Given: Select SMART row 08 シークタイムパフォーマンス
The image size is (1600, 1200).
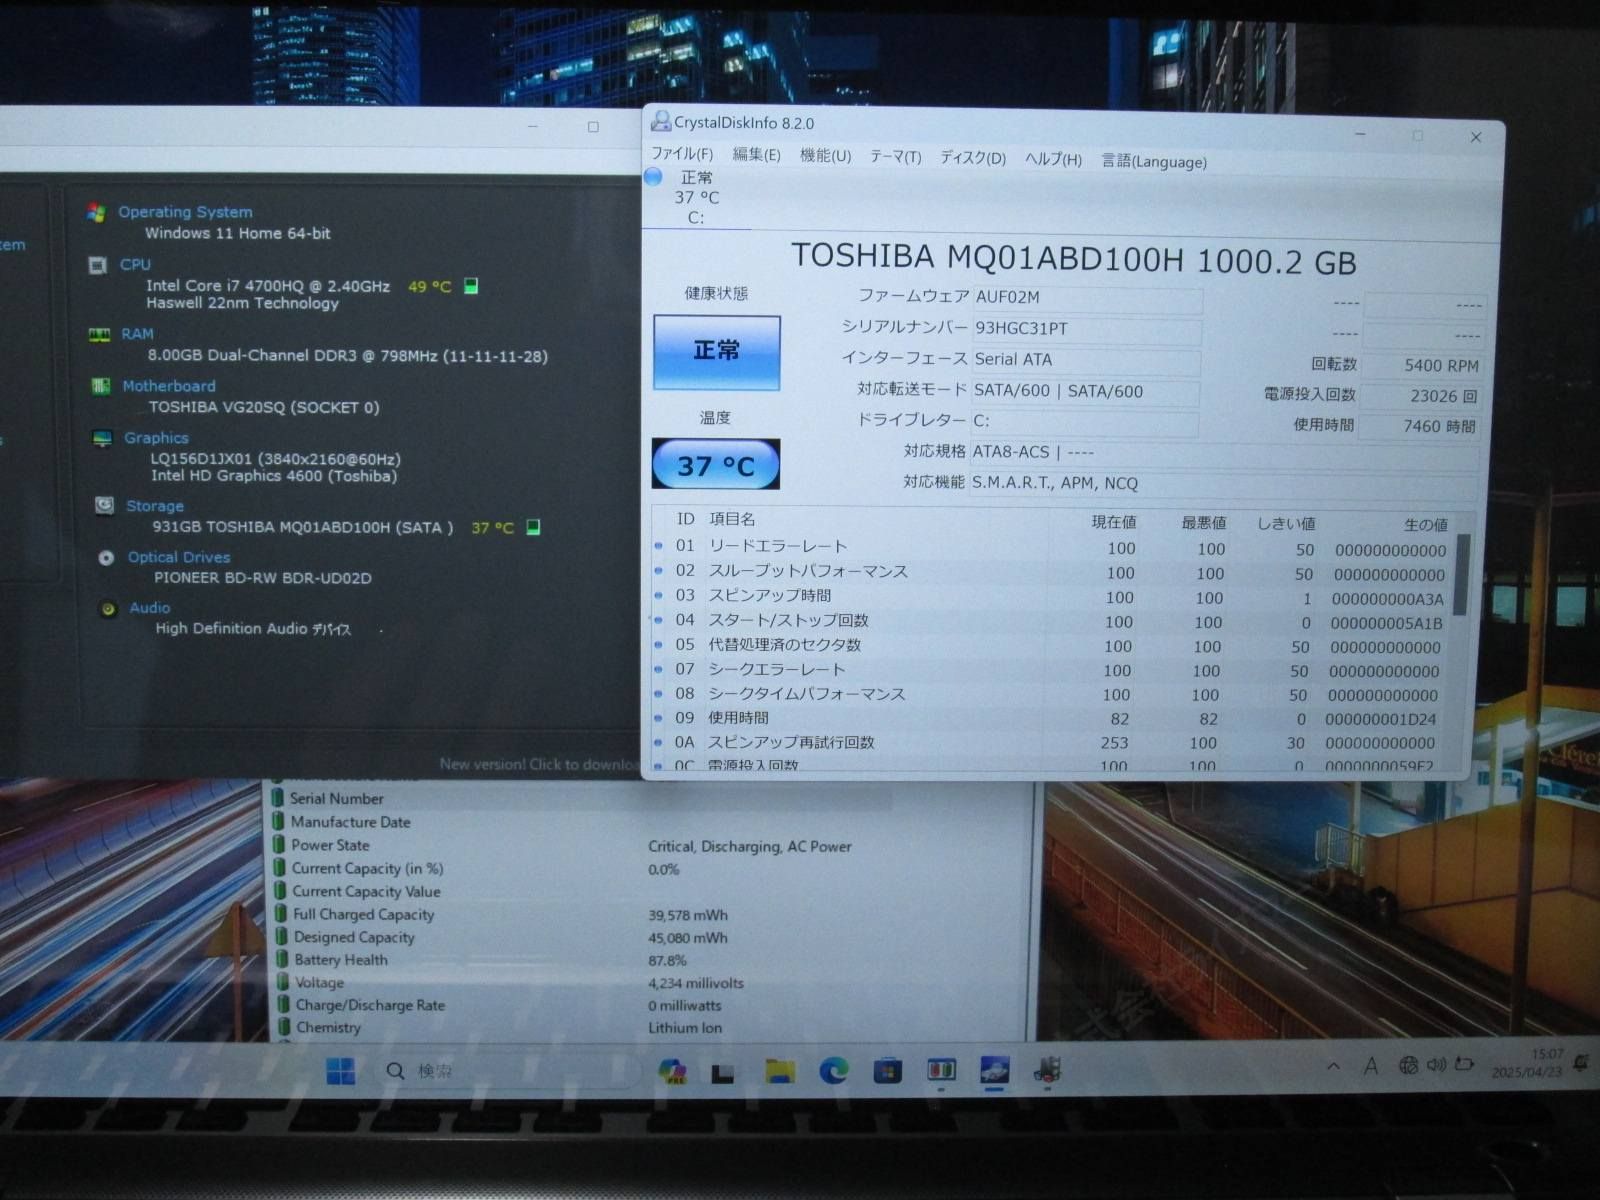Looking at the screenshot, I should (x=1050, y=694).
